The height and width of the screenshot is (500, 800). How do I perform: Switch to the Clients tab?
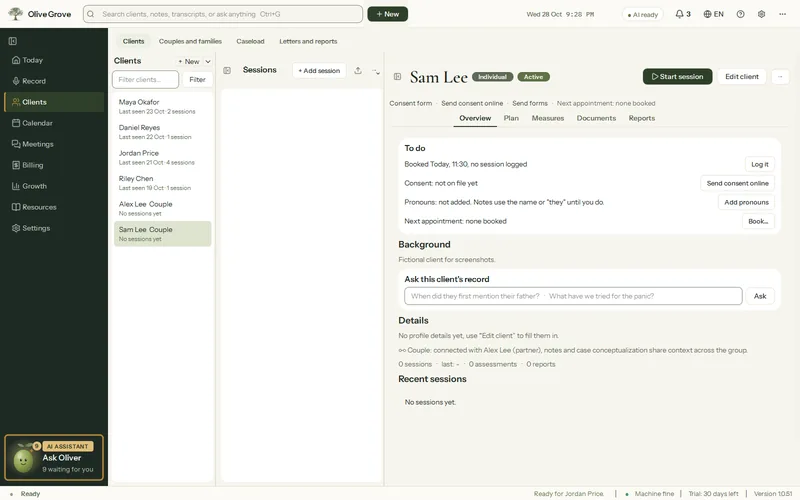134,41
